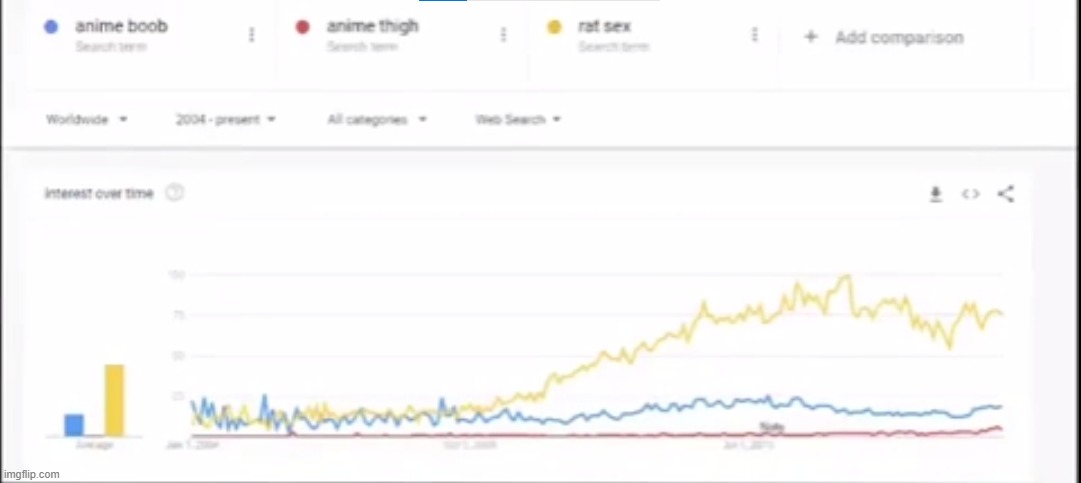Open the Web Search type dropdown
The width and height of the screenshot is (1081, 483).
(518, 119)
